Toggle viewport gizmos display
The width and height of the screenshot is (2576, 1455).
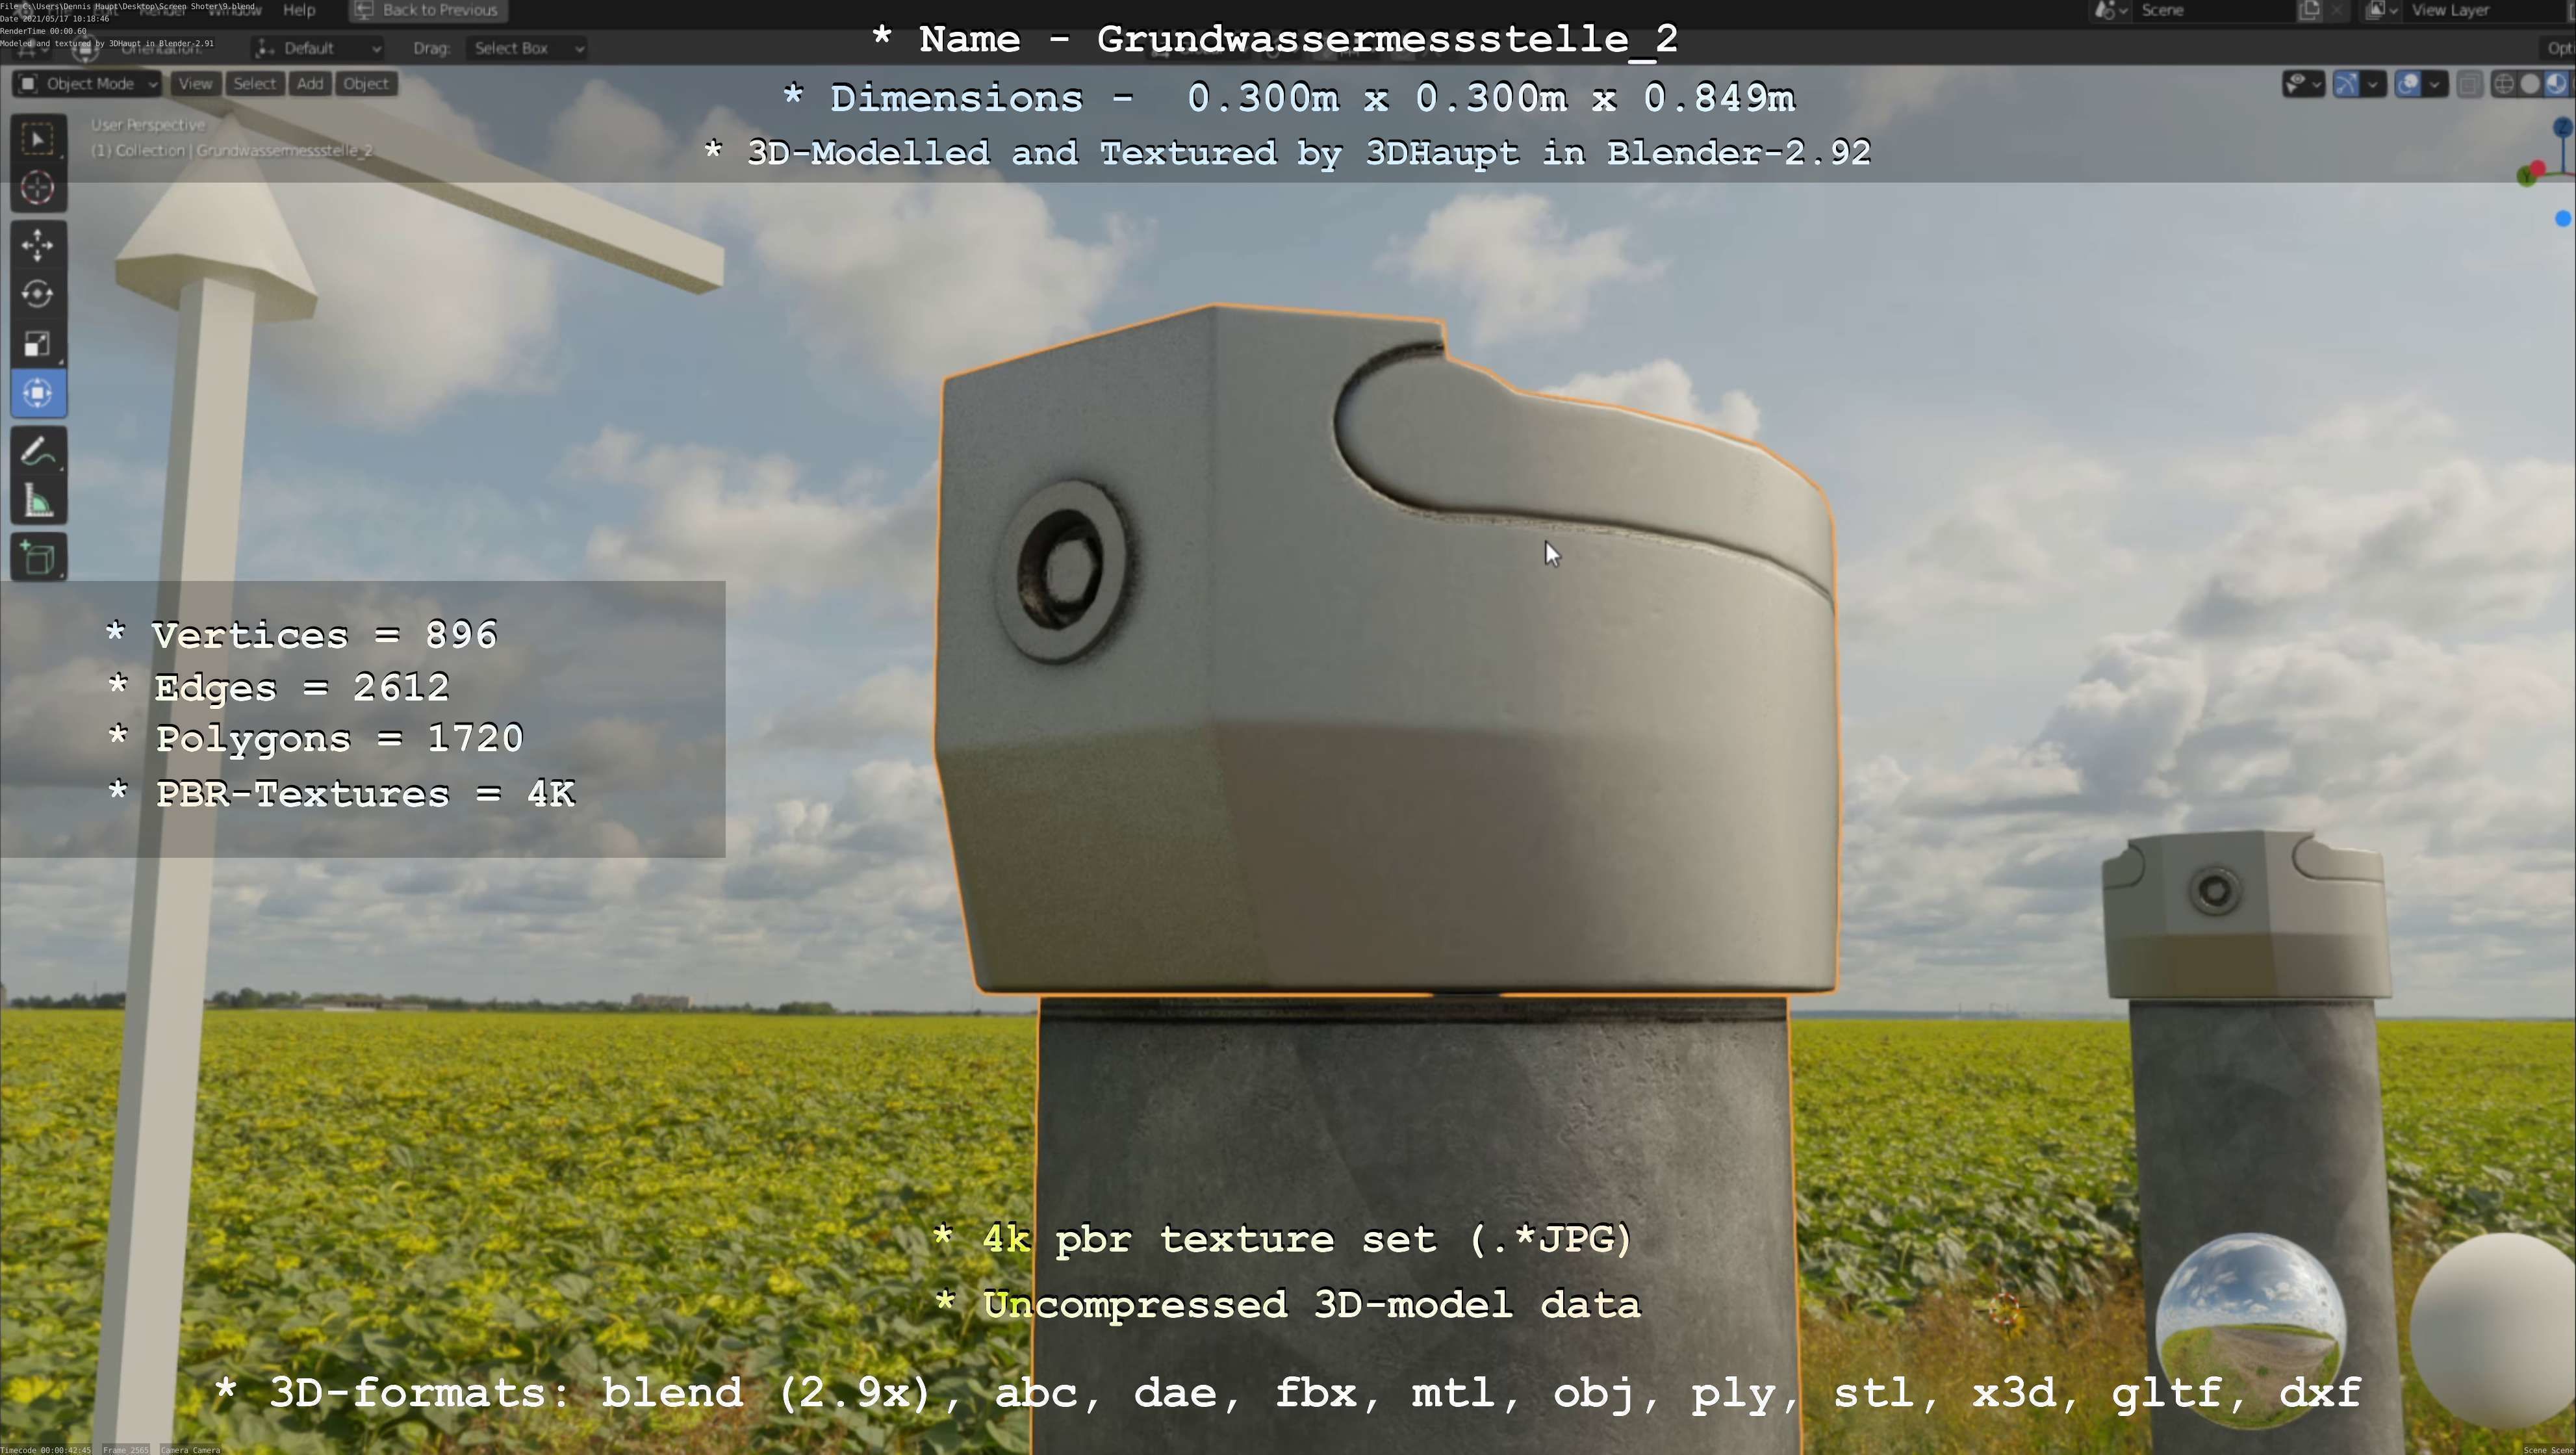pyautogui.click(x=2346, y=85)
